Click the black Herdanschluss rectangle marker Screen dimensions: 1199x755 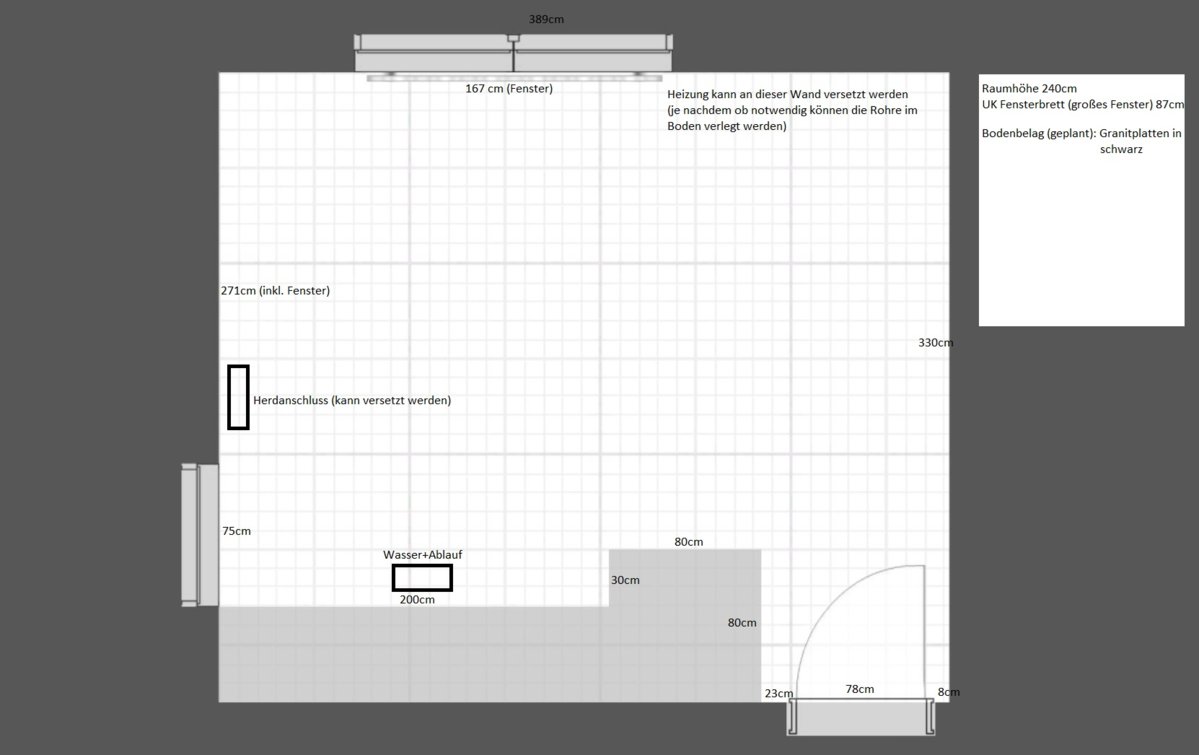coord(238,397)
